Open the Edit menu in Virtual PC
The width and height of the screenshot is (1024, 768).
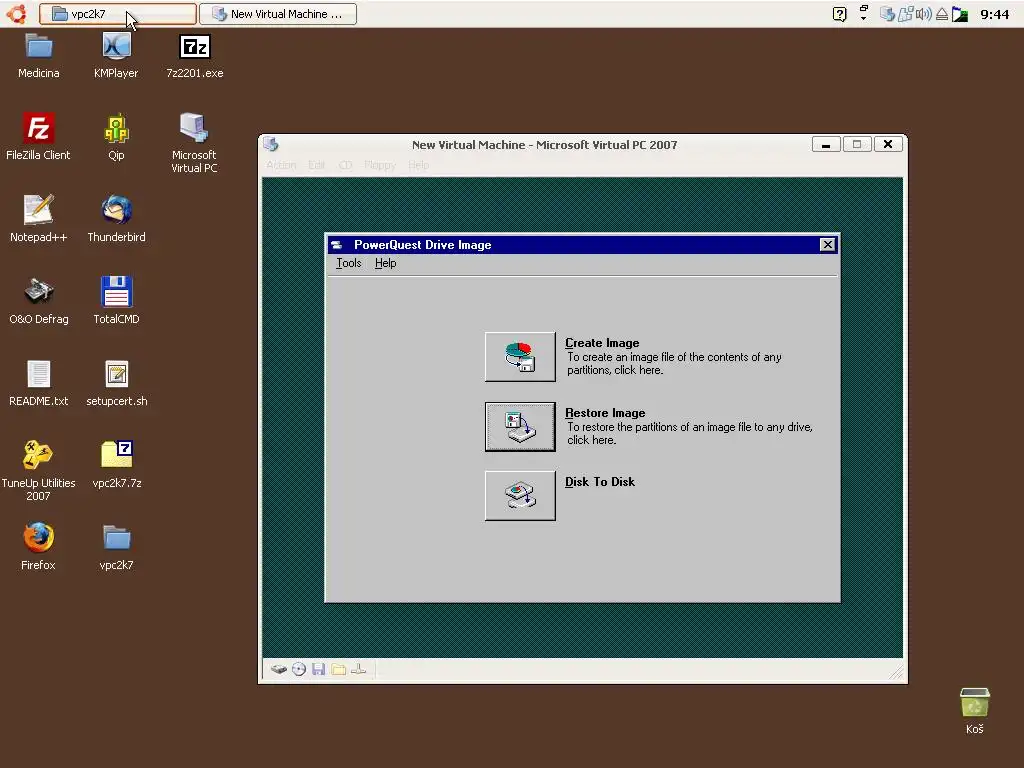pos(317,165)
